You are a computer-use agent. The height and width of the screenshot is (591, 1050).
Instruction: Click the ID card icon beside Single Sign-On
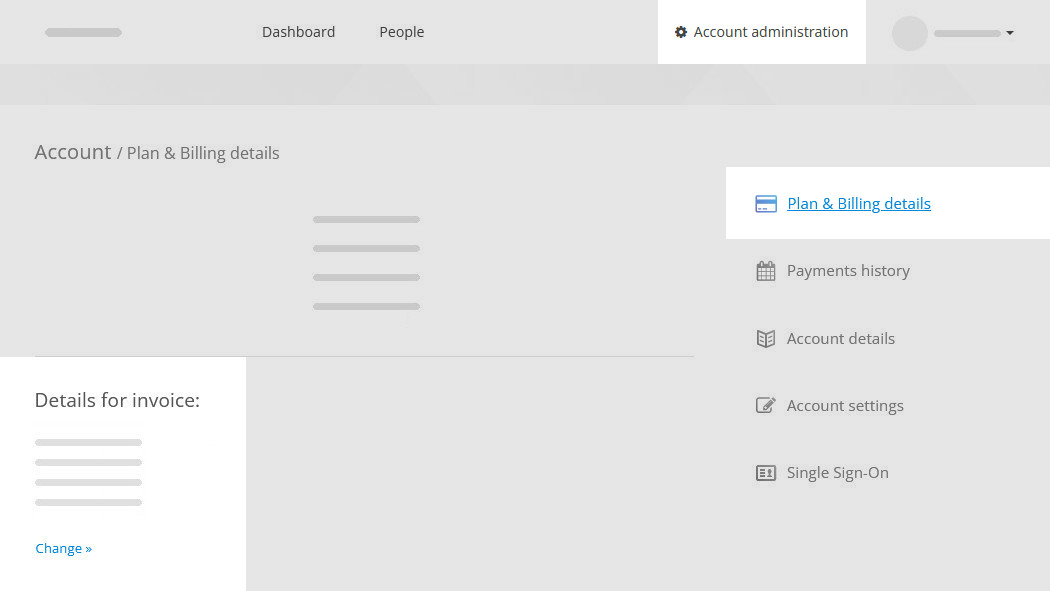coord(765,473)
